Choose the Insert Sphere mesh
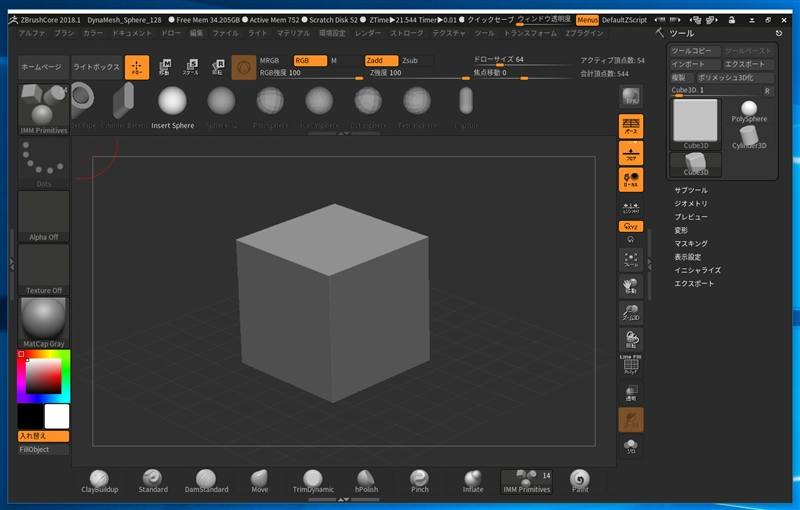 point(172,108)
